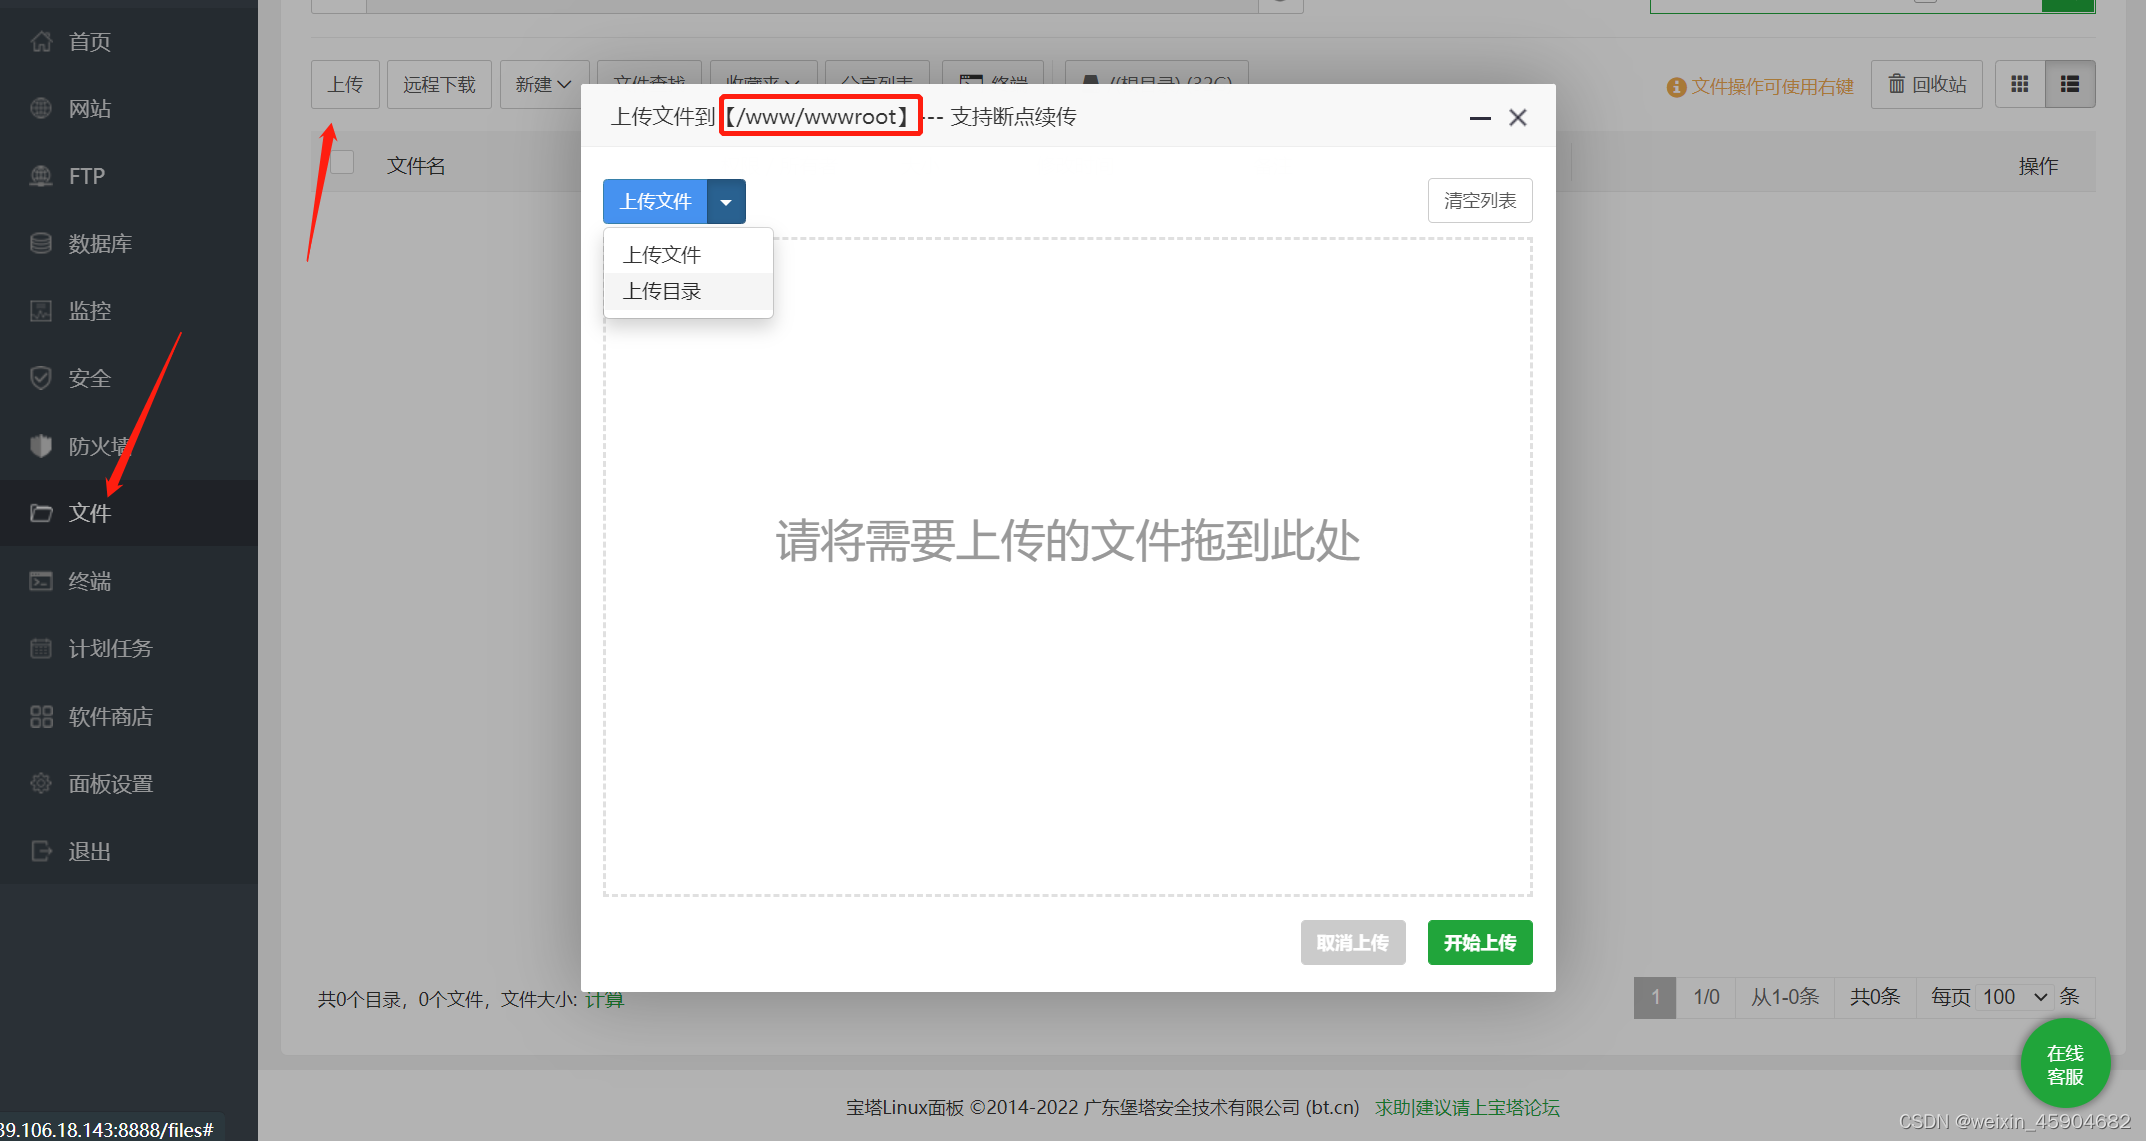The height and width of the screenshot is (1141, 2146).
Task: Expand the 上传文件 dropdown button
Action: pos(727,200)
